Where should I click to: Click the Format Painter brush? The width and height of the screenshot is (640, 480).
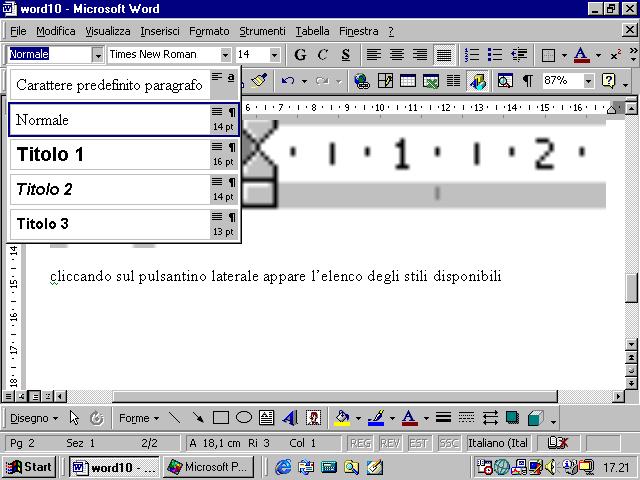(259, 81)
